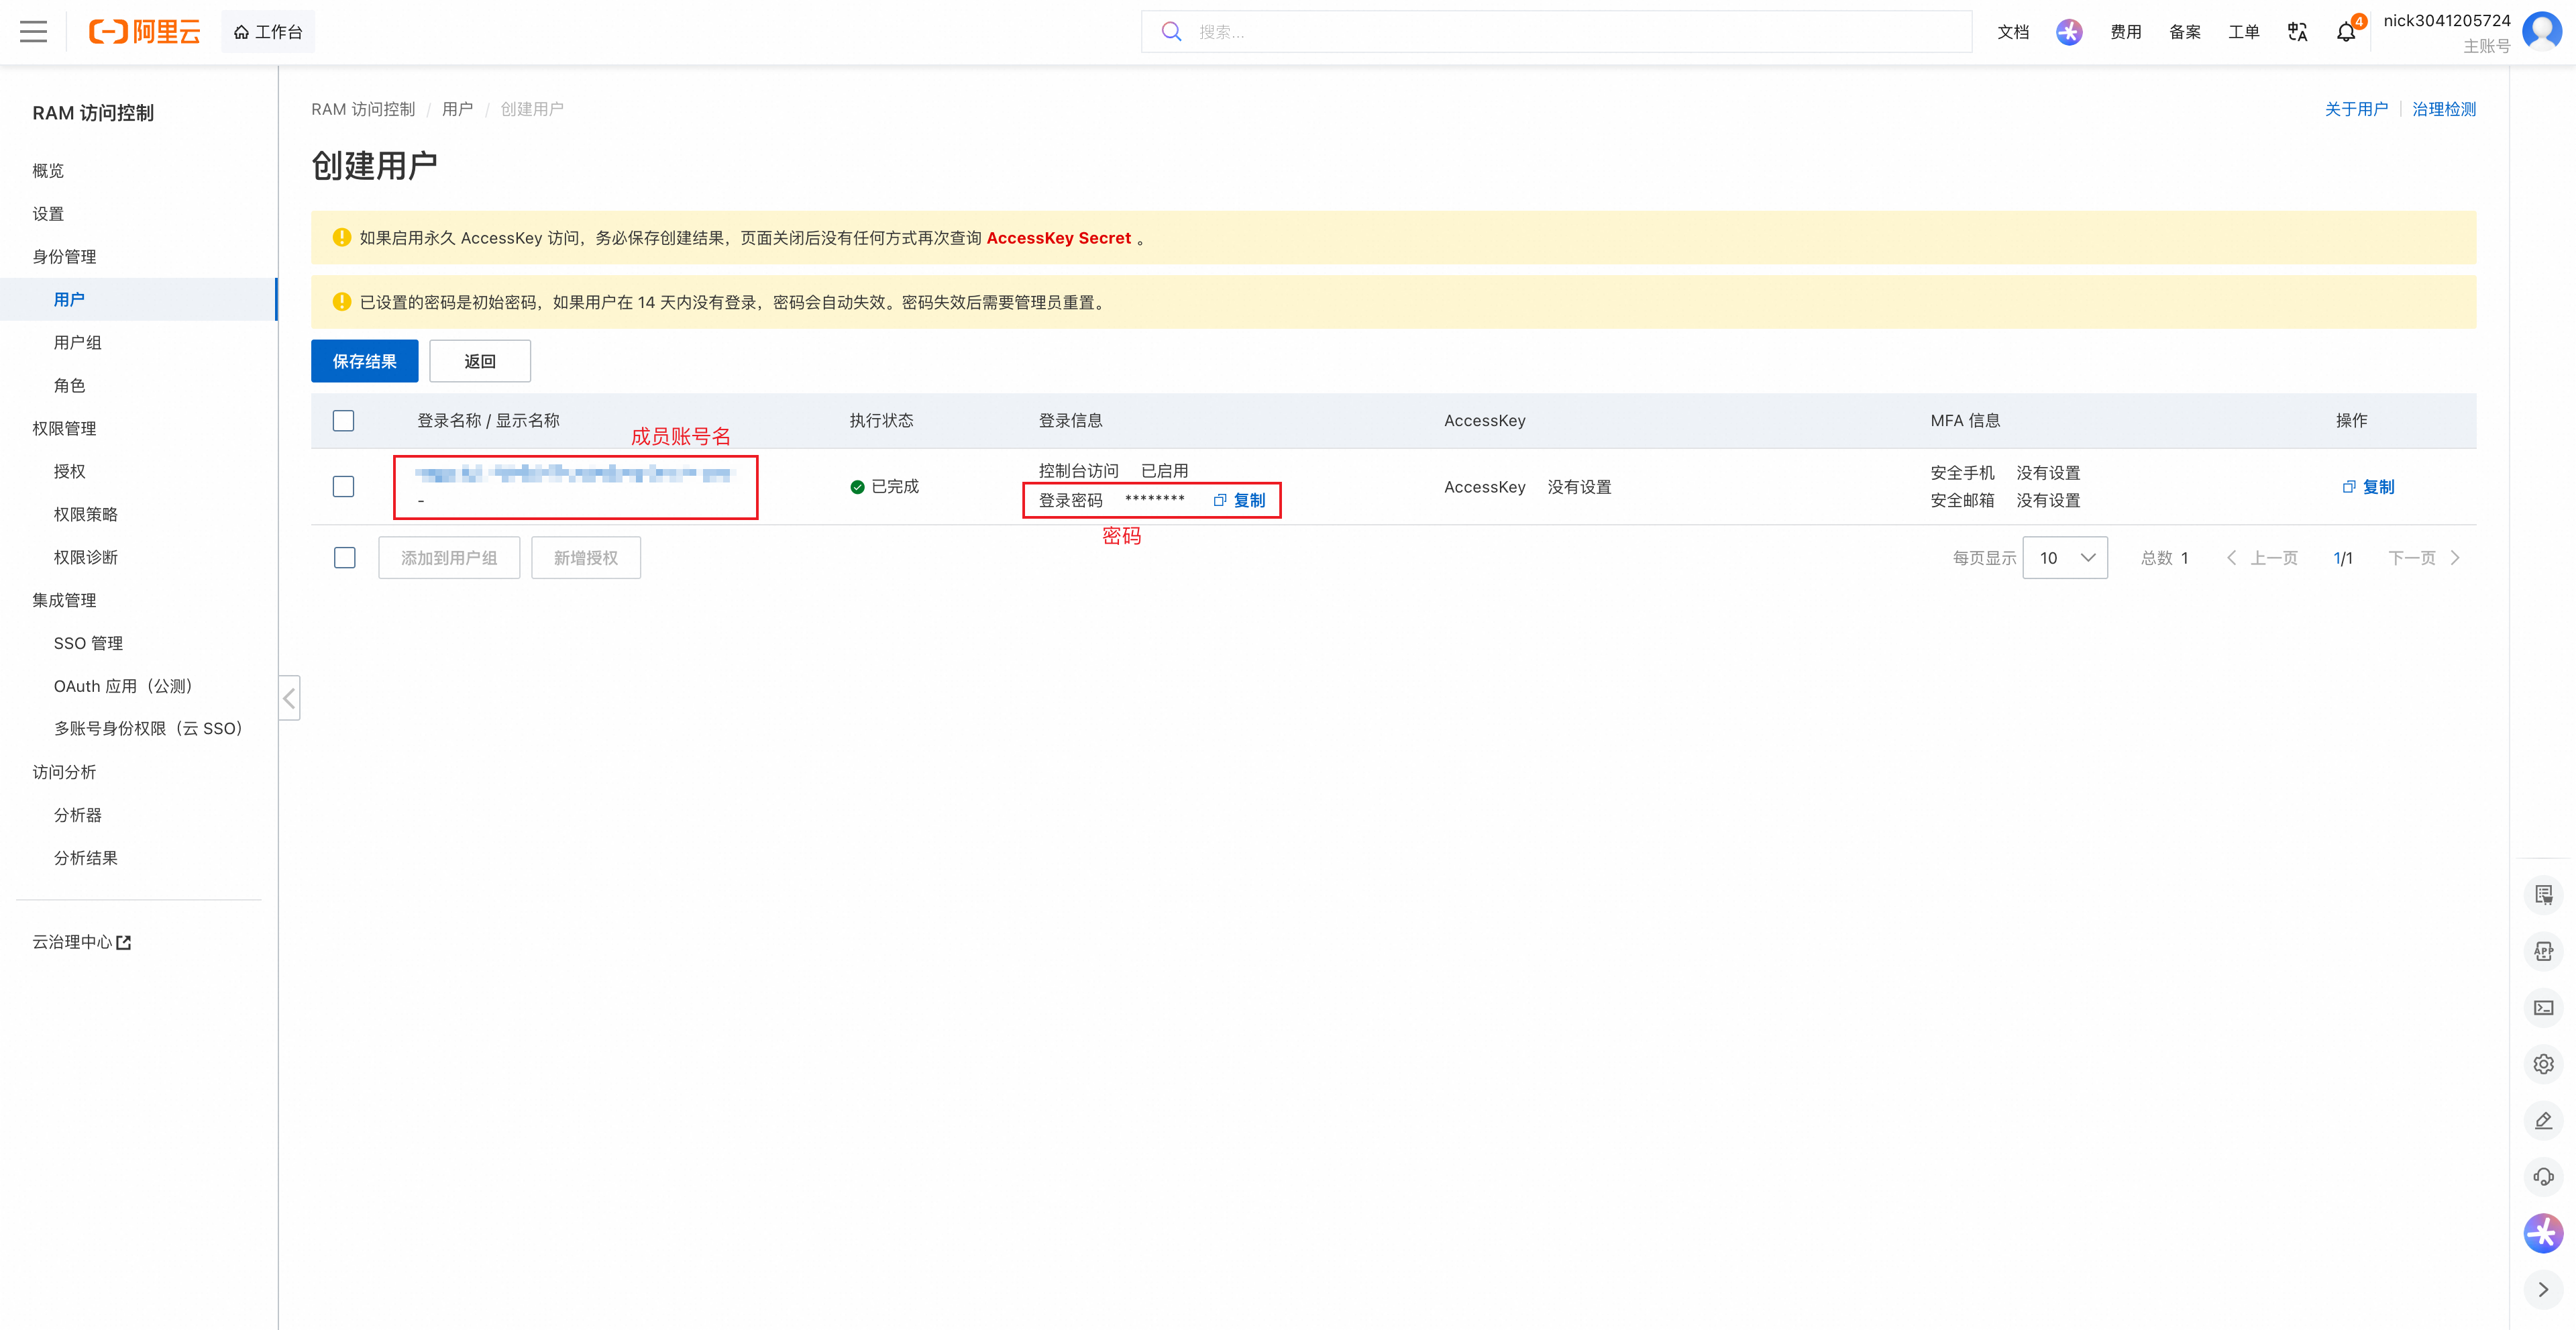This screenshot has height=1330, width=2576.
Task: Click the 添加到用户组 button
Action: (x=449, y=558)
